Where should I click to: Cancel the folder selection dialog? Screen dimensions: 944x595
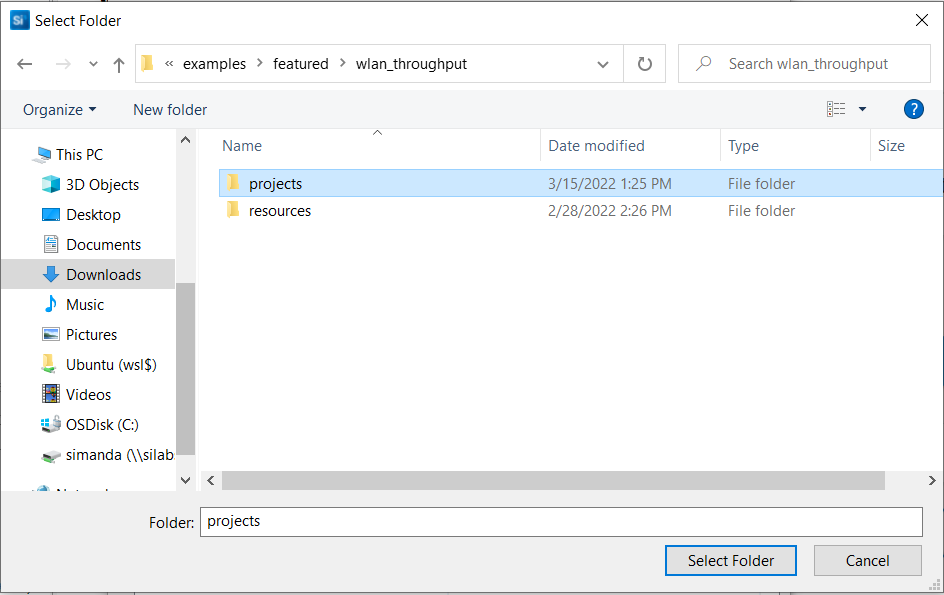(867, 560)
